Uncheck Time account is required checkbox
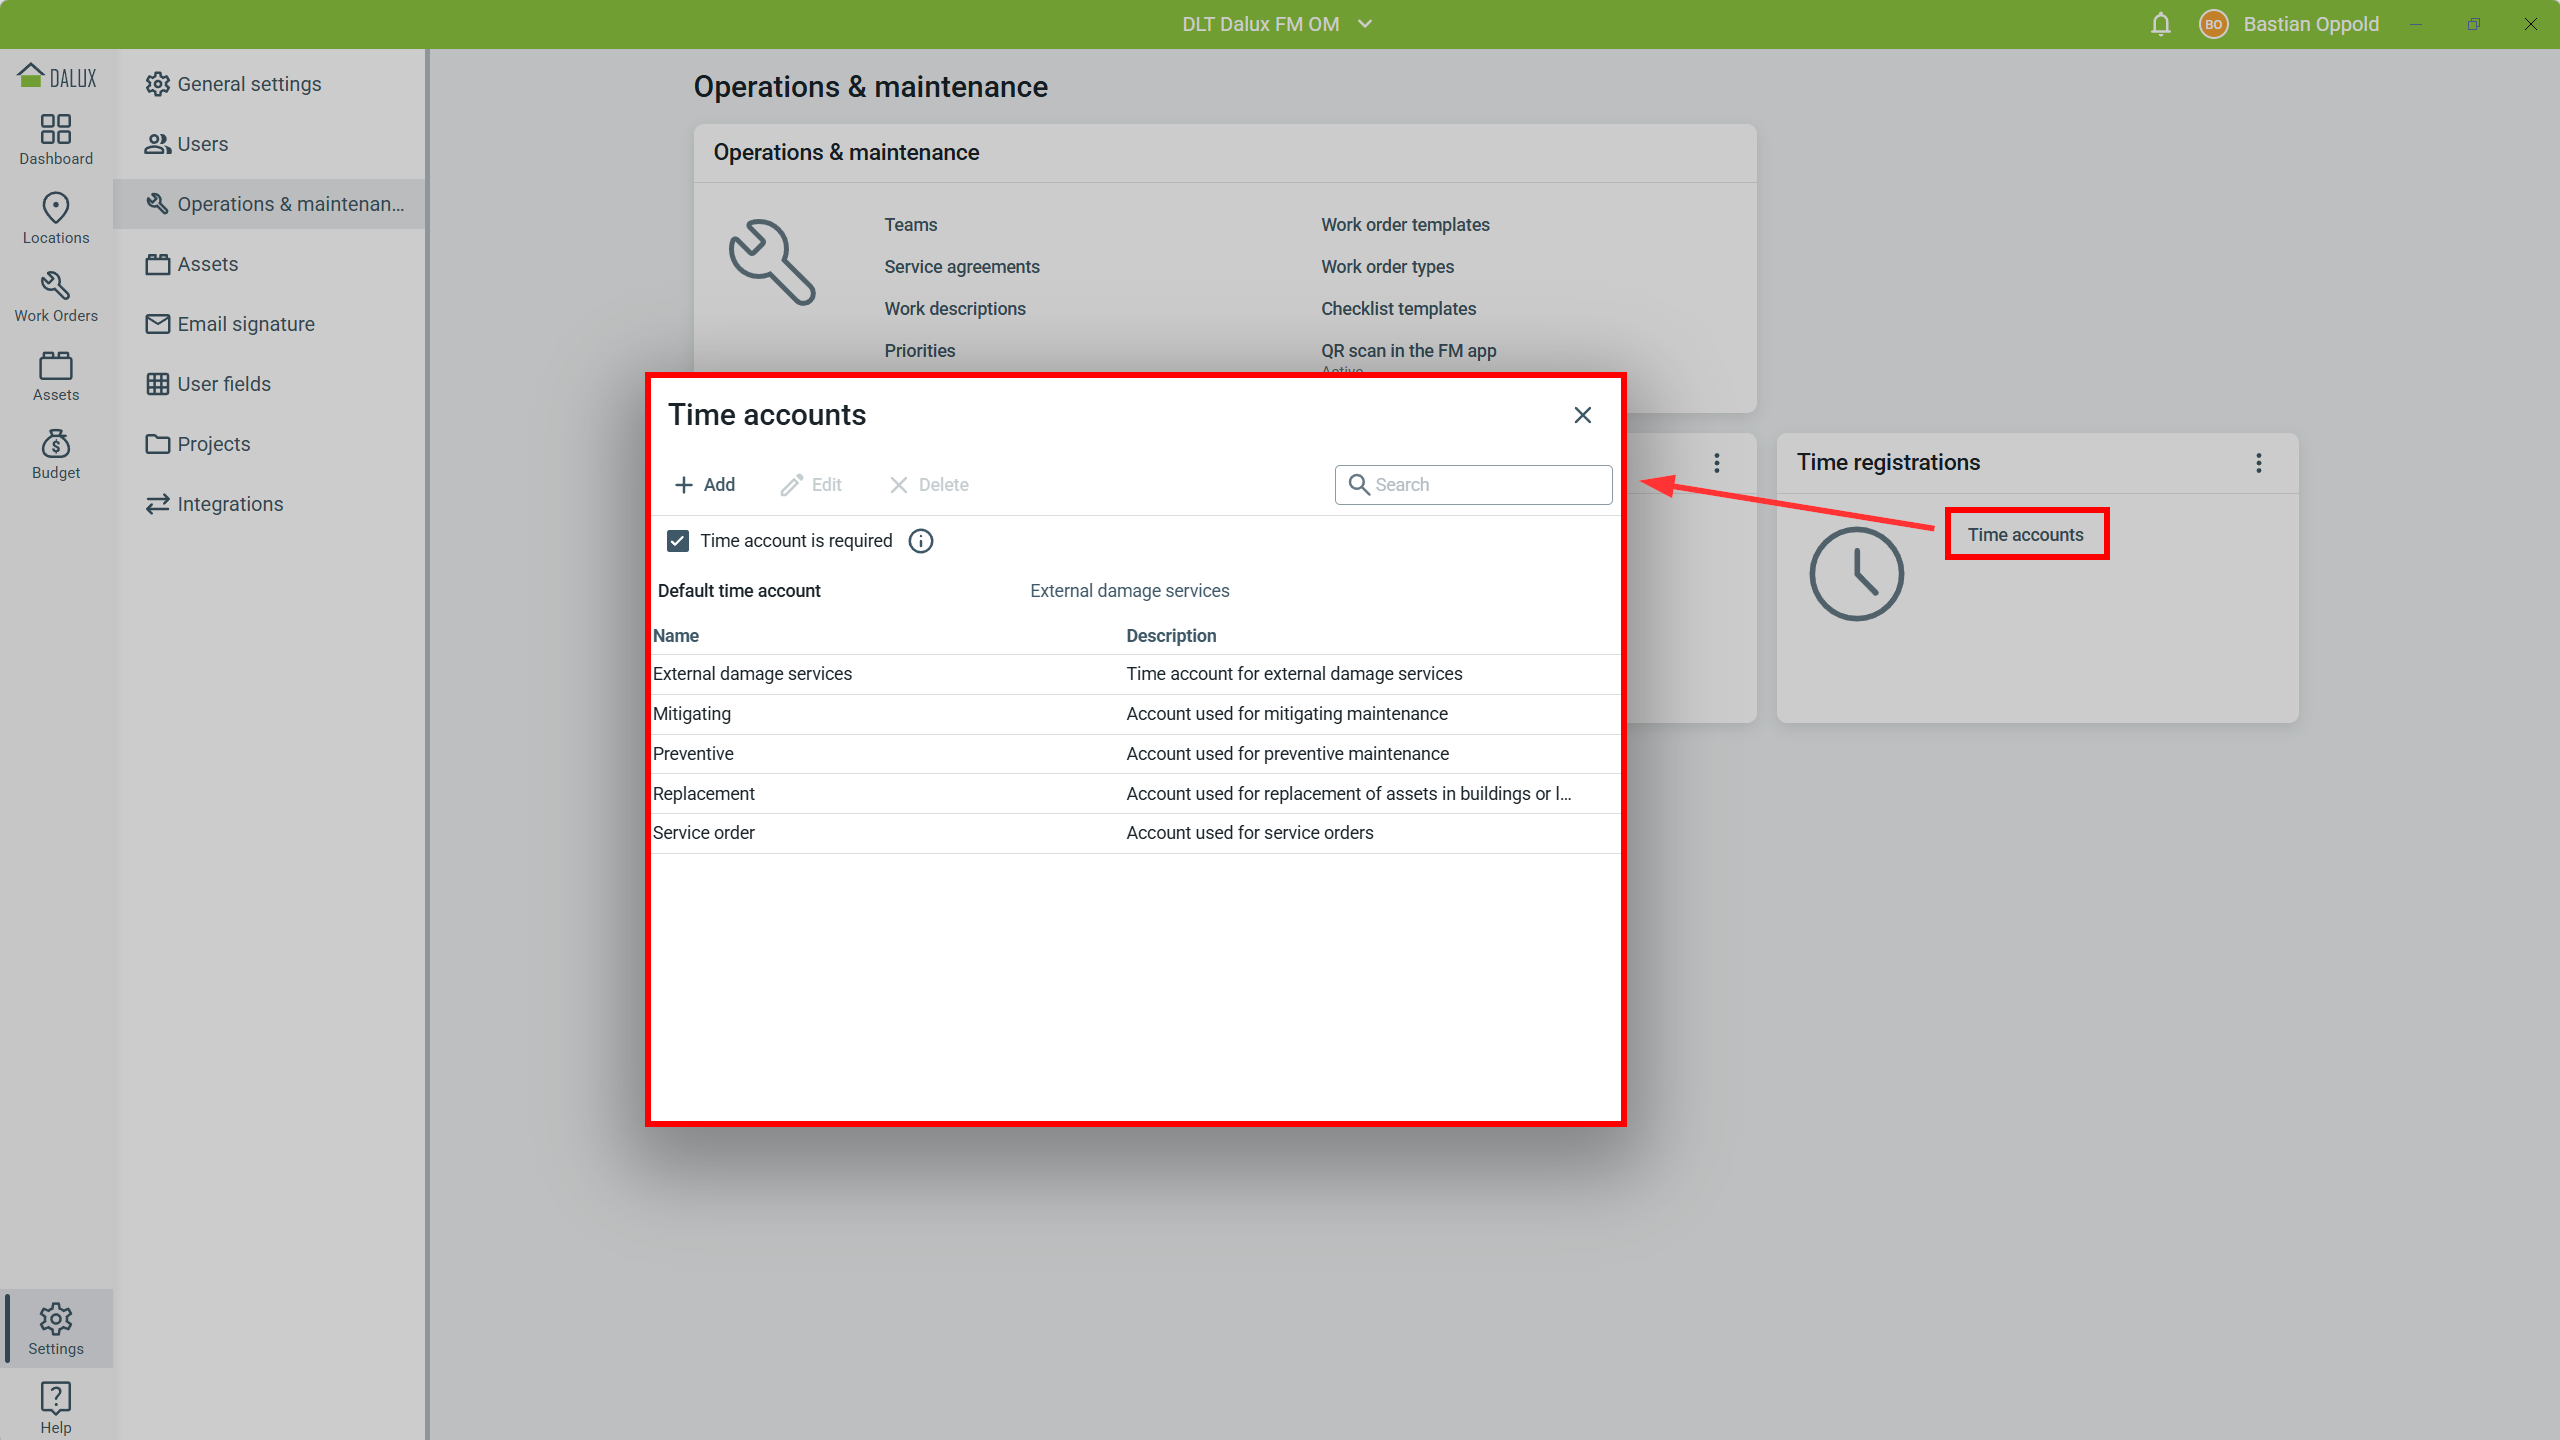2560x1440 pixels. click(x=678, y=541)
